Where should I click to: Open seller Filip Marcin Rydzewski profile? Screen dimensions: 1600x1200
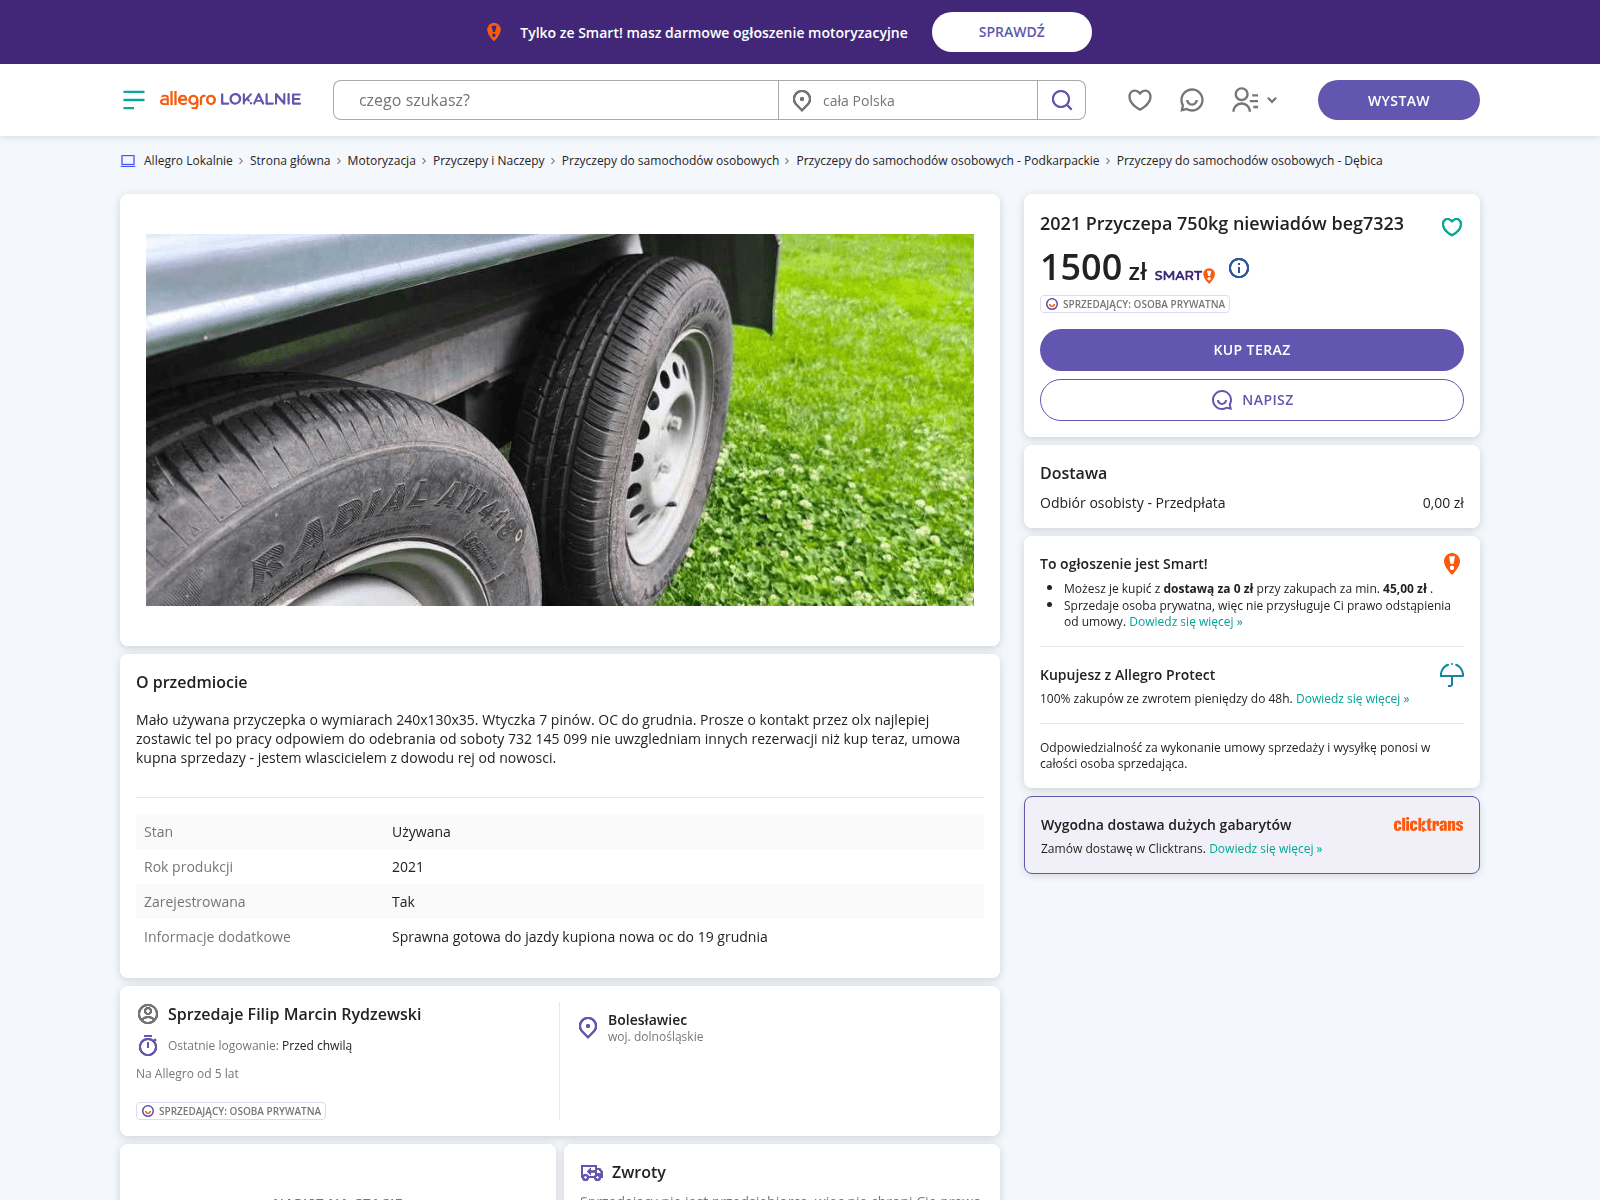[x=294, y=1014]
